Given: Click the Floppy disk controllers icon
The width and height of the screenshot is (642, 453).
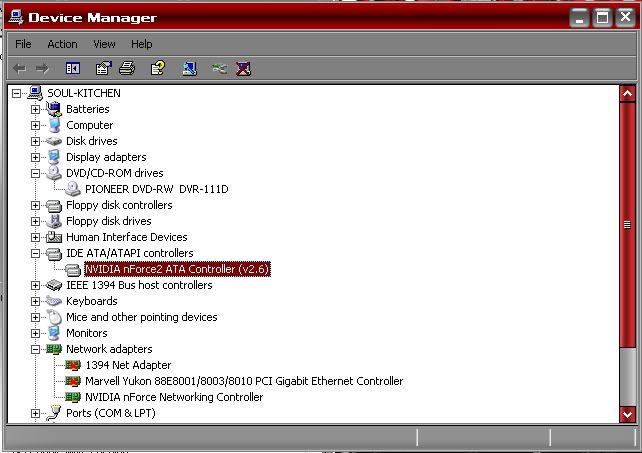Looking at the screenshot, I should (x=54, y=206).
